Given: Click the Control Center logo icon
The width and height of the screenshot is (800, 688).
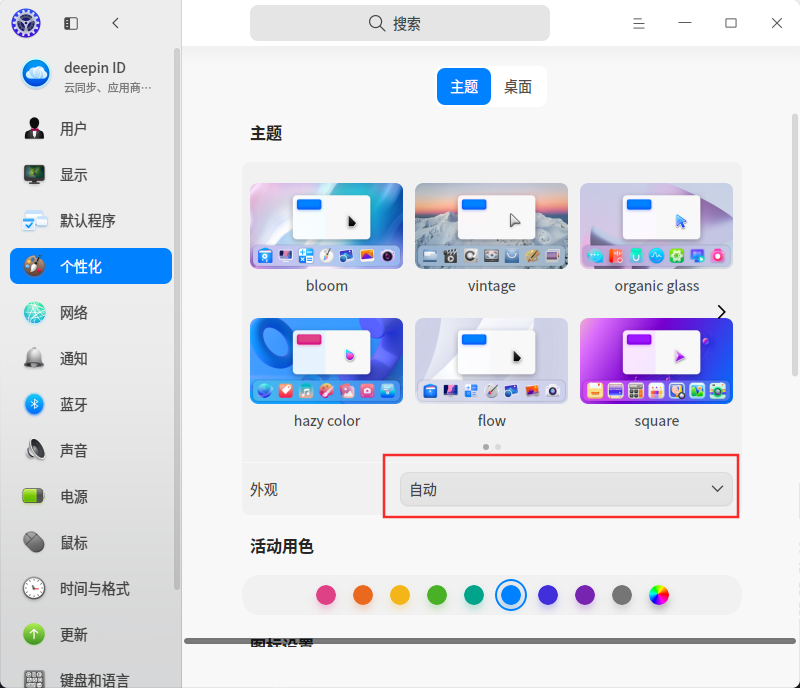Looking at the screenshot, I should [26, 23].
